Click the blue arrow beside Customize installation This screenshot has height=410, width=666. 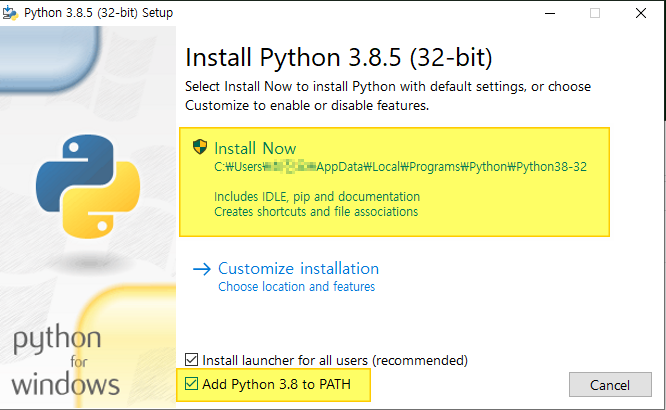pos(202,269)
